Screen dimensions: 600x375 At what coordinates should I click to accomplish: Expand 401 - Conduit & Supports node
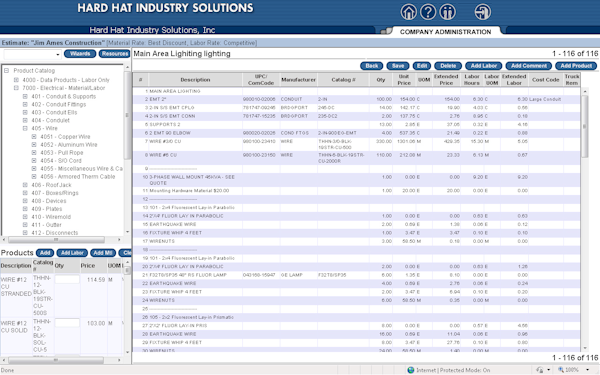[25, 96]
